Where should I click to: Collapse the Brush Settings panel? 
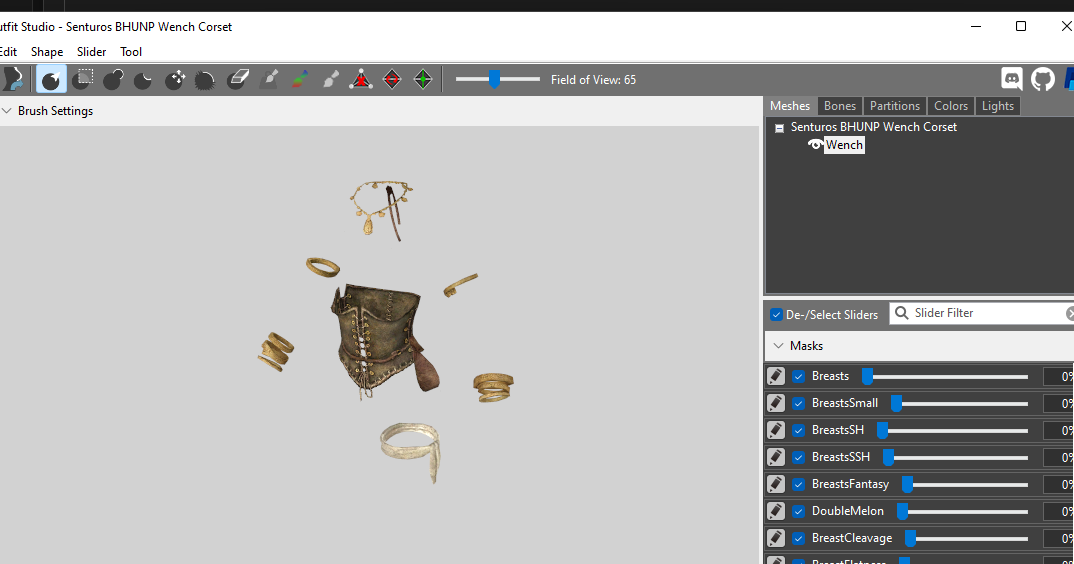pyautogui.click(x=7, y=110)
